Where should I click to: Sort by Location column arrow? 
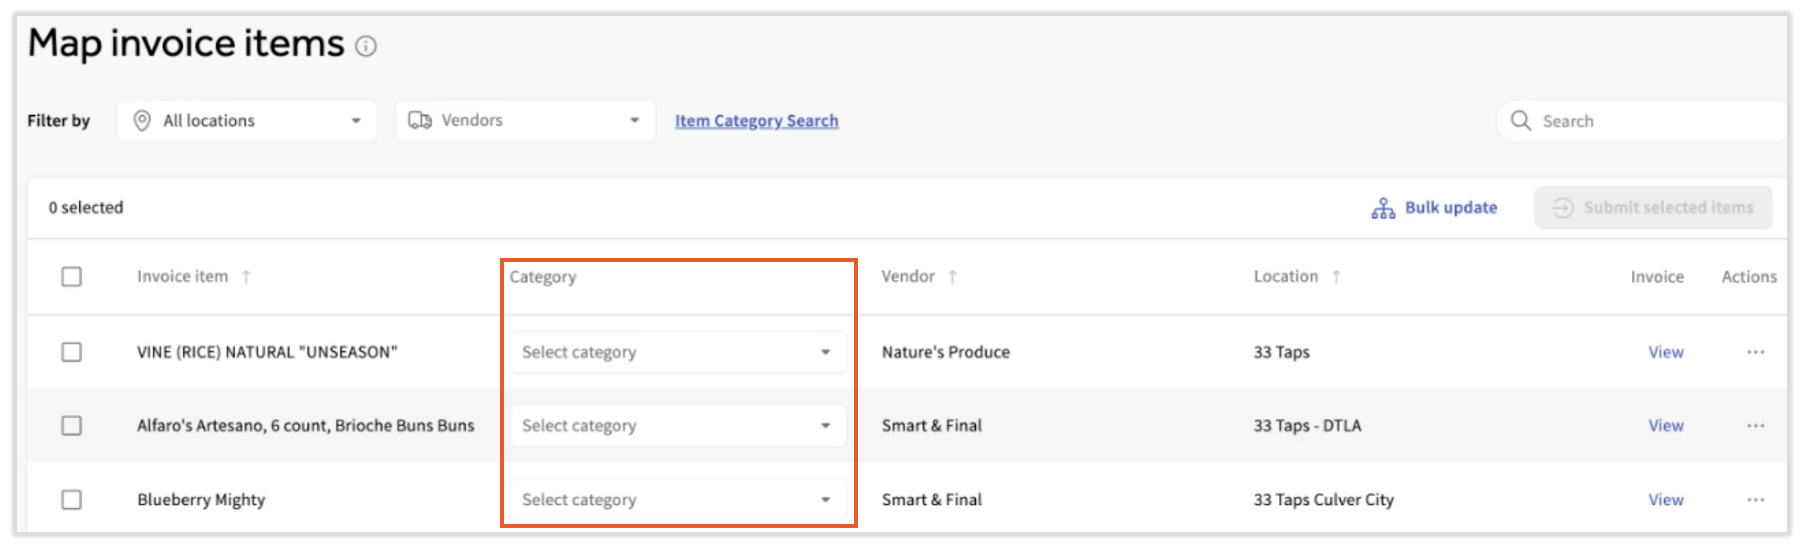click(1336, 277)
